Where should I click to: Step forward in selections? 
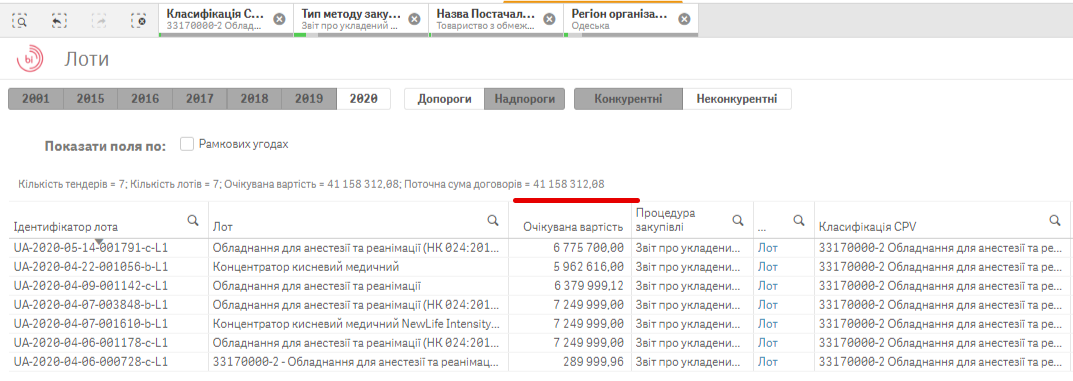click(x=100, y=21)
